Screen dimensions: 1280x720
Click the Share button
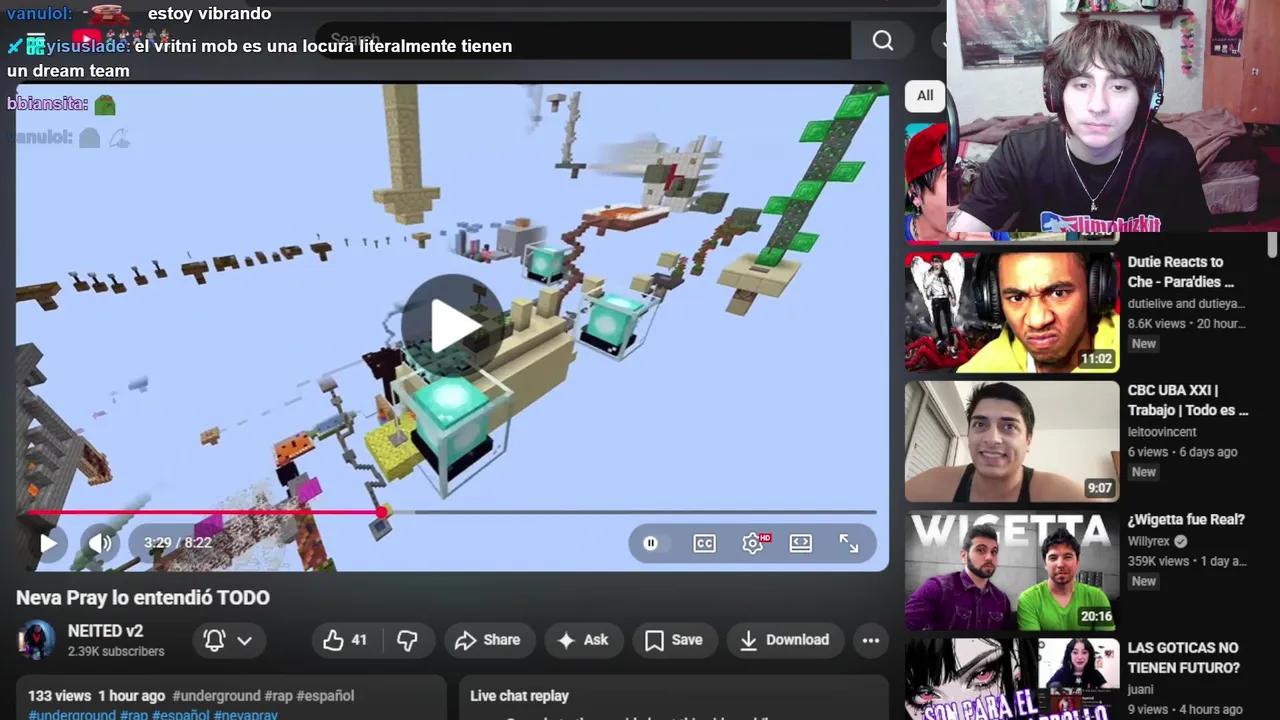click(488, 640)
